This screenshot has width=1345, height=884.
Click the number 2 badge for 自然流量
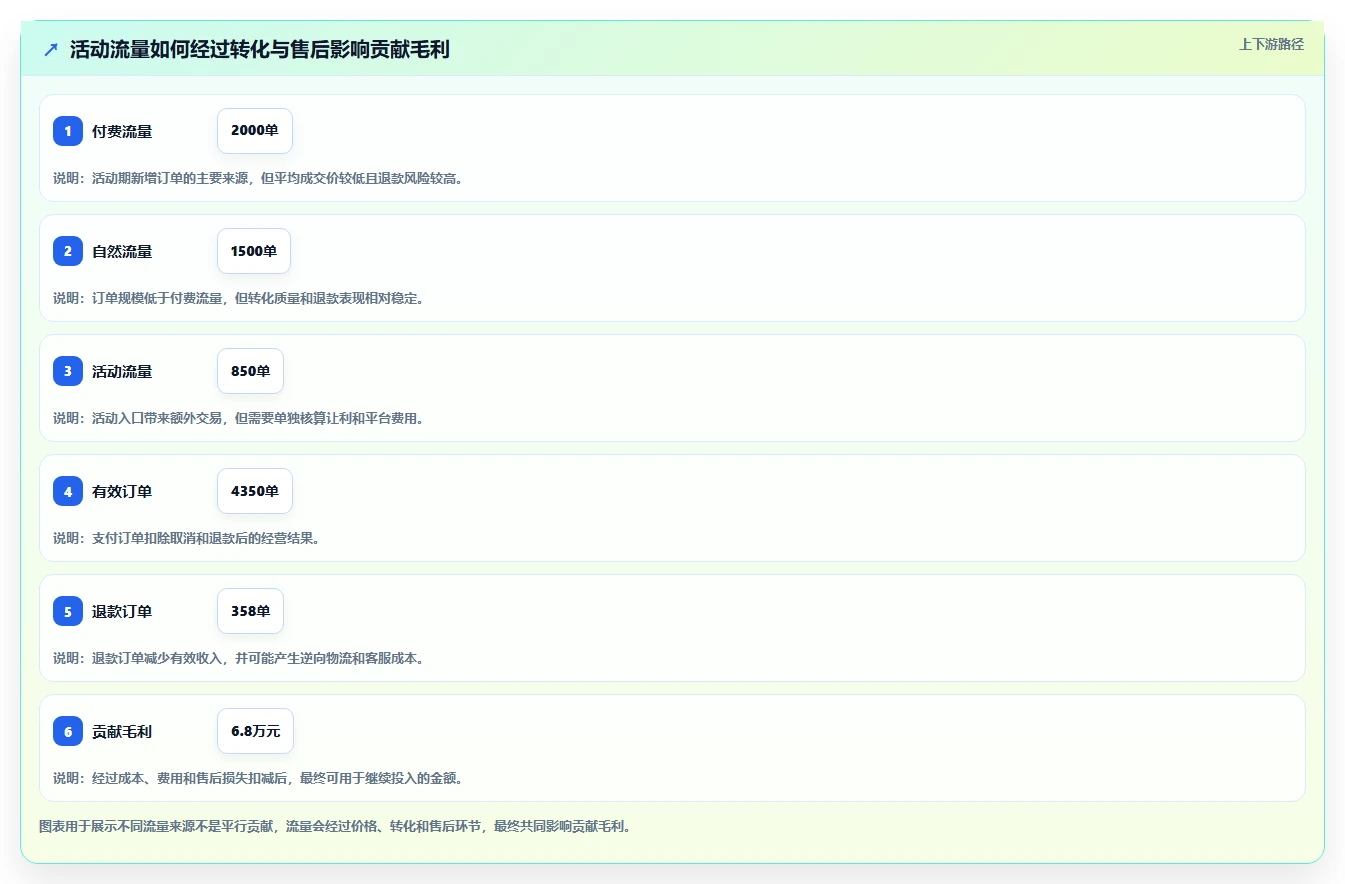(x=68, y=251)
